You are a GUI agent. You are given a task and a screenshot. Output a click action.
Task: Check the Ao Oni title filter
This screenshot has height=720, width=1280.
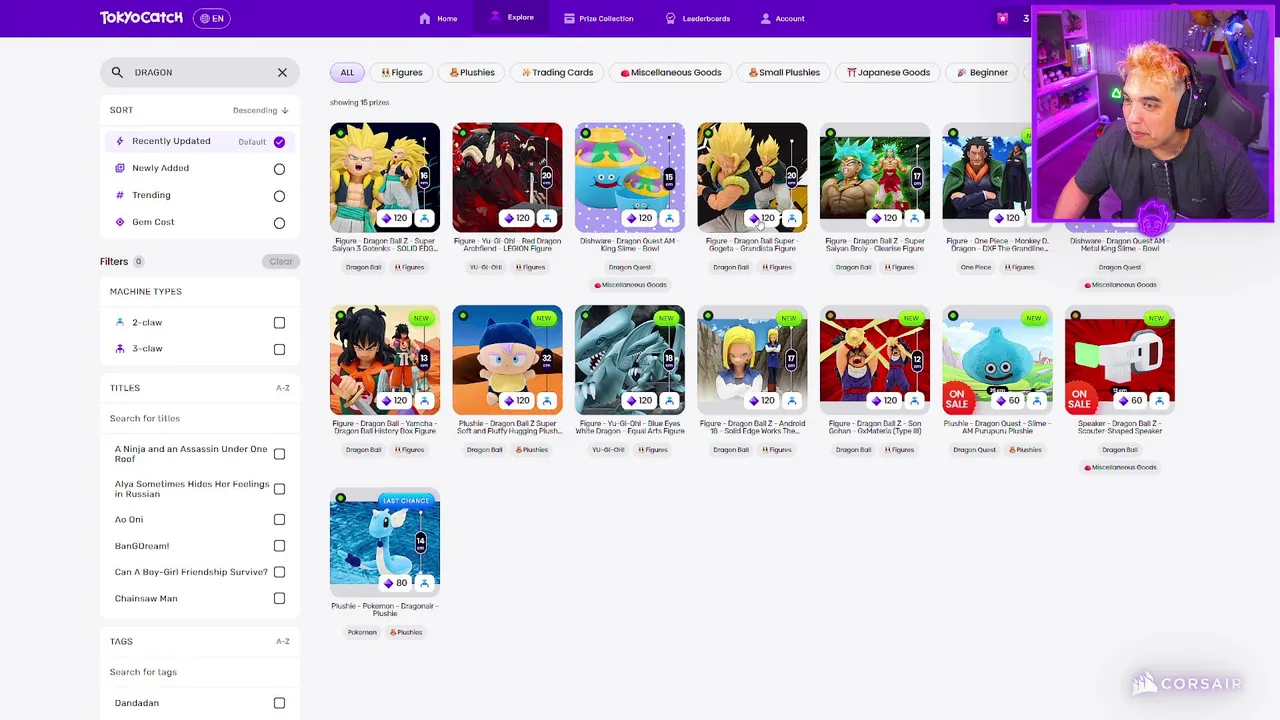point(279,520)
